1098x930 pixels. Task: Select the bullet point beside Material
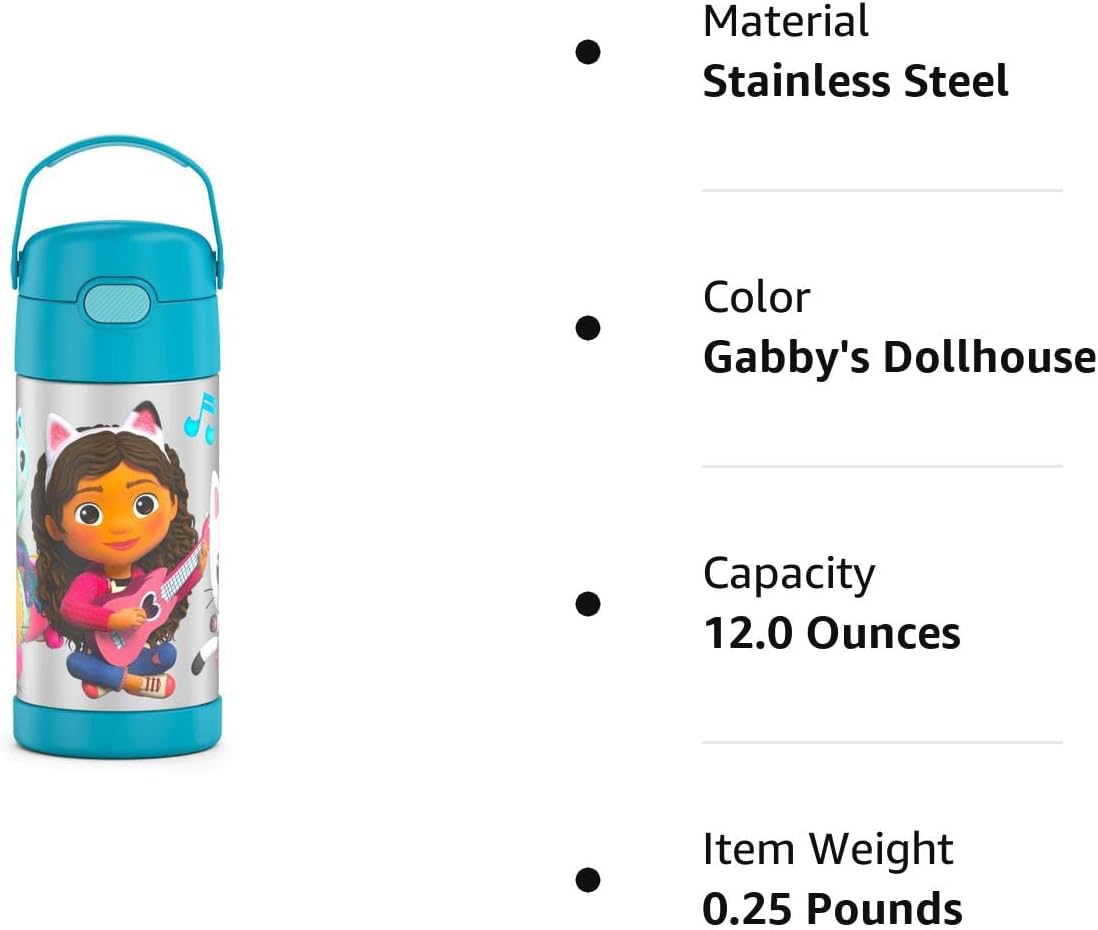(x=588, y=51)
